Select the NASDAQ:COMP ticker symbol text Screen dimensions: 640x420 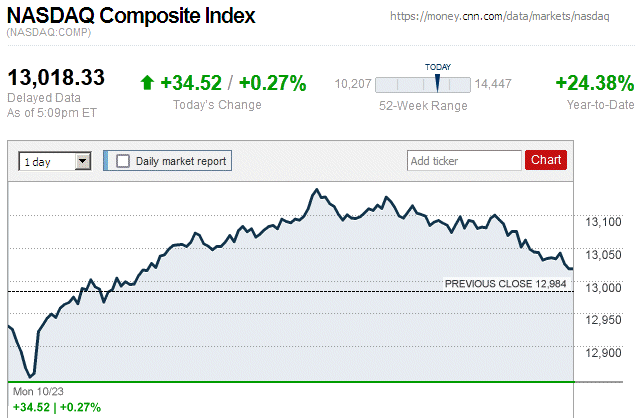tap(48, 33)
